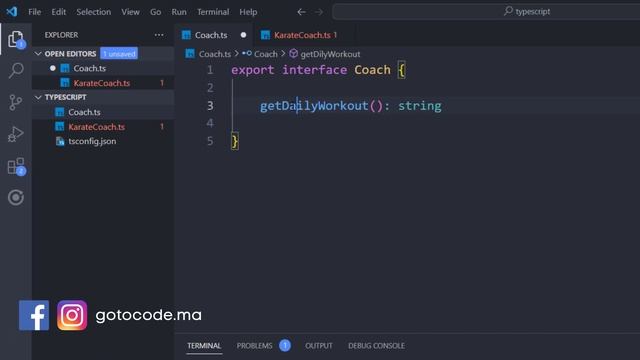The width and height of the screenshot is (640, 360).
Task: Open the Selection menu
Action: click(93, 12)
